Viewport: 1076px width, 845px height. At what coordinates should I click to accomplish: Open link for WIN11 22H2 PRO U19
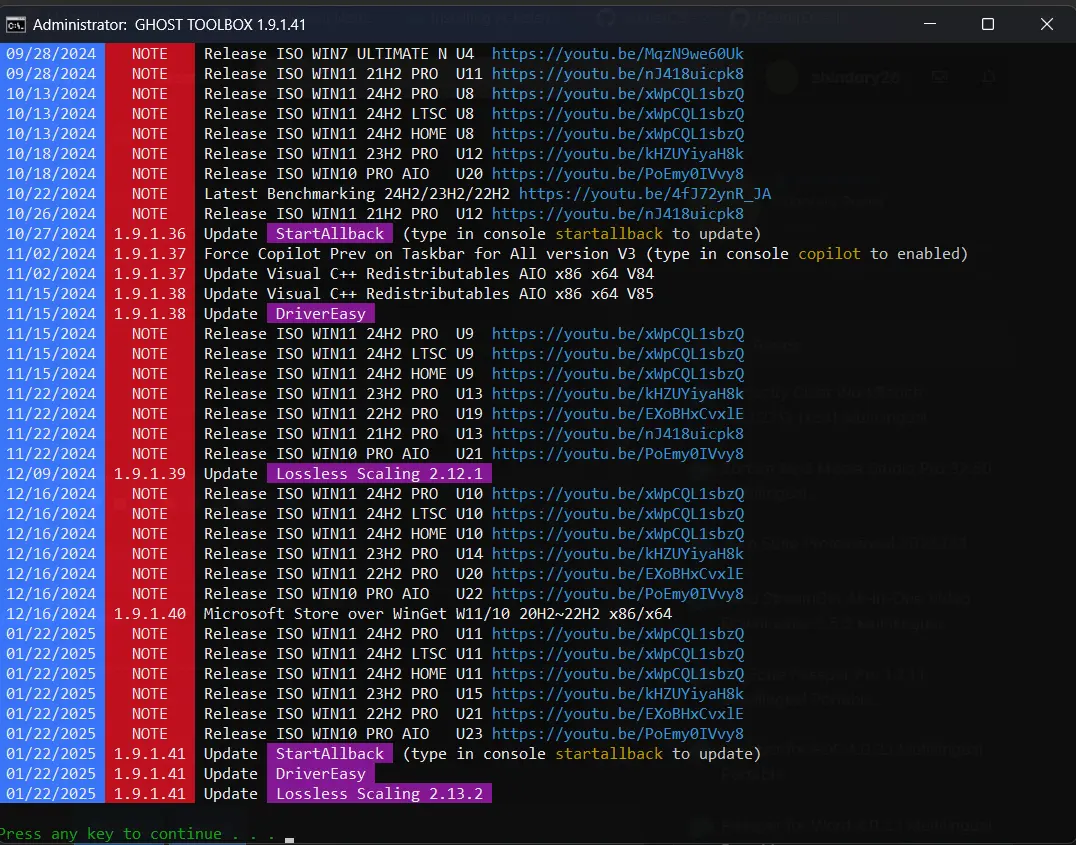(618, 413)
